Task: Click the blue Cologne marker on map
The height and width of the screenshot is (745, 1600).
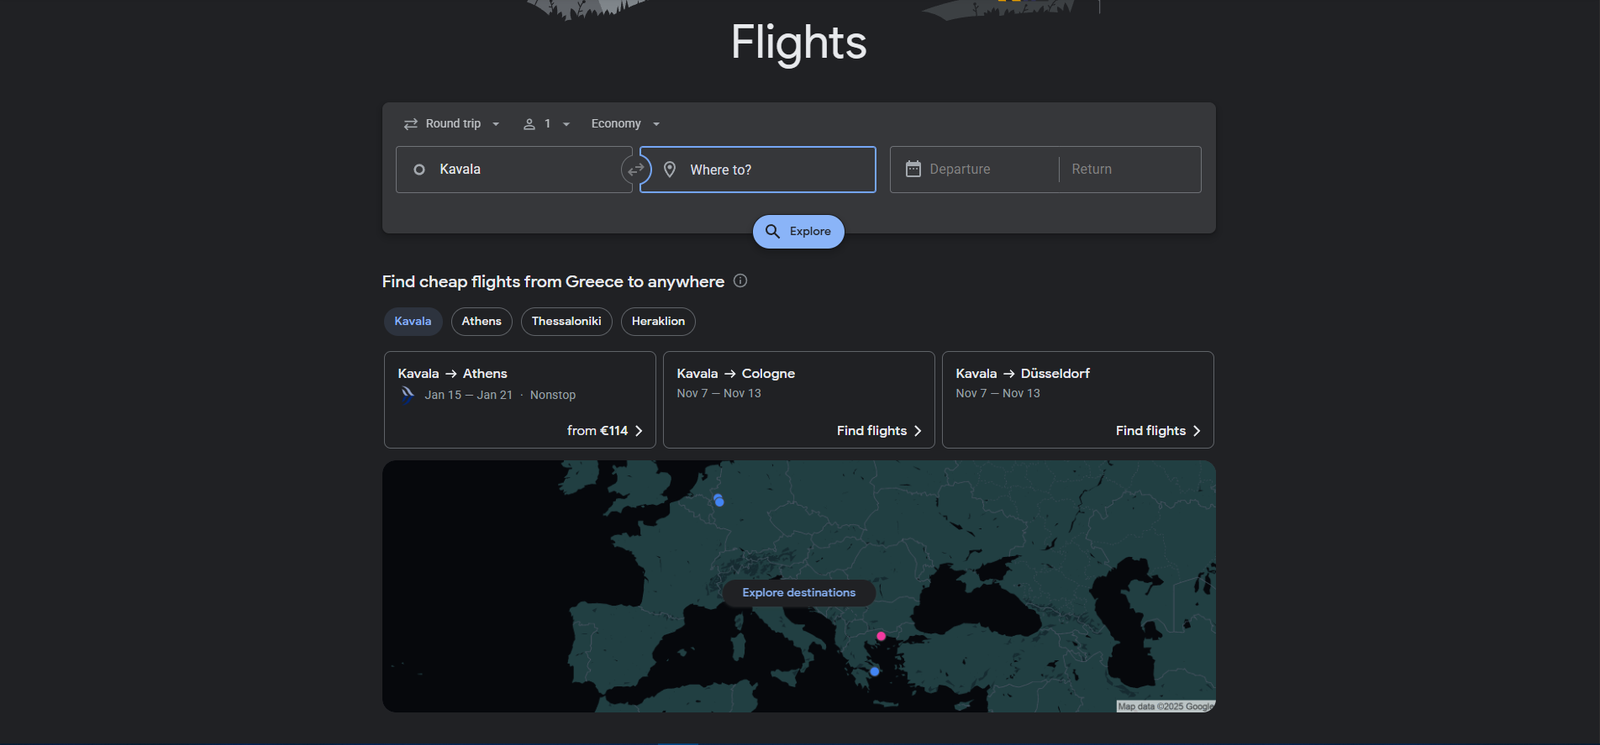Action: click(719, 501)
